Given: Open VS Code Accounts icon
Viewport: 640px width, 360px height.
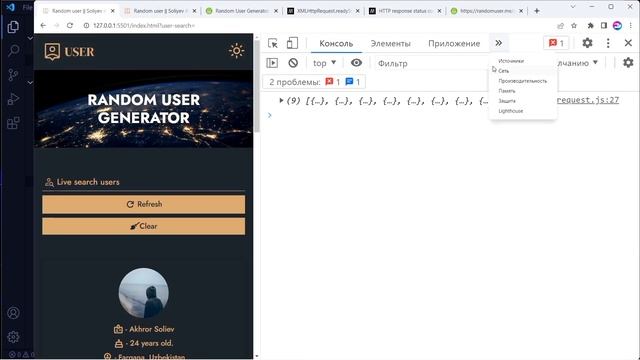Looking at the screenshot, I should 13,313.
